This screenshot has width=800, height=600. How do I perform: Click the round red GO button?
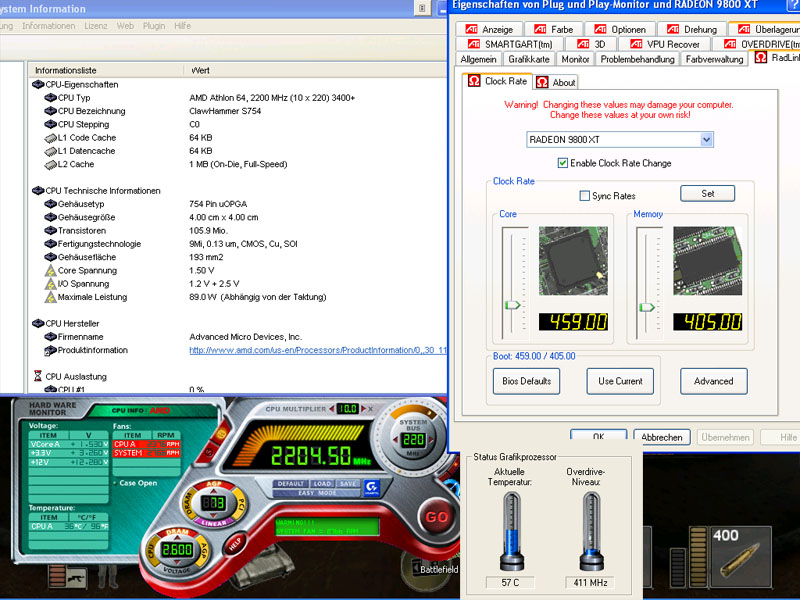[436, 517]
